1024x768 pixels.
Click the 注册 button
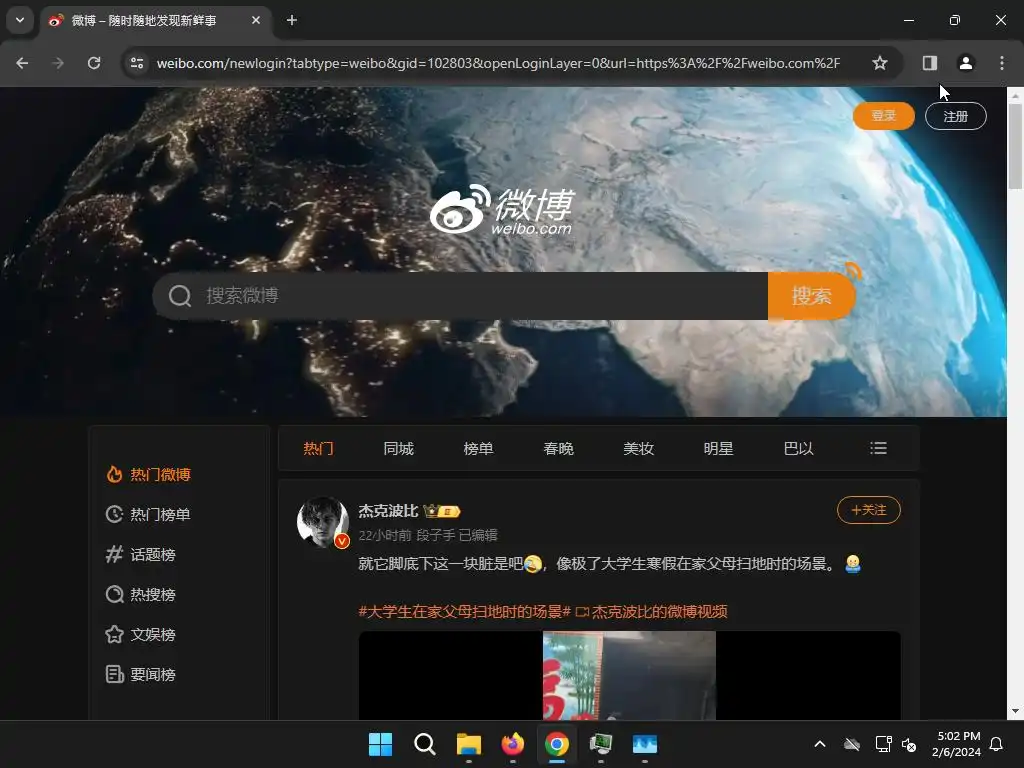[x=955, y=116]
